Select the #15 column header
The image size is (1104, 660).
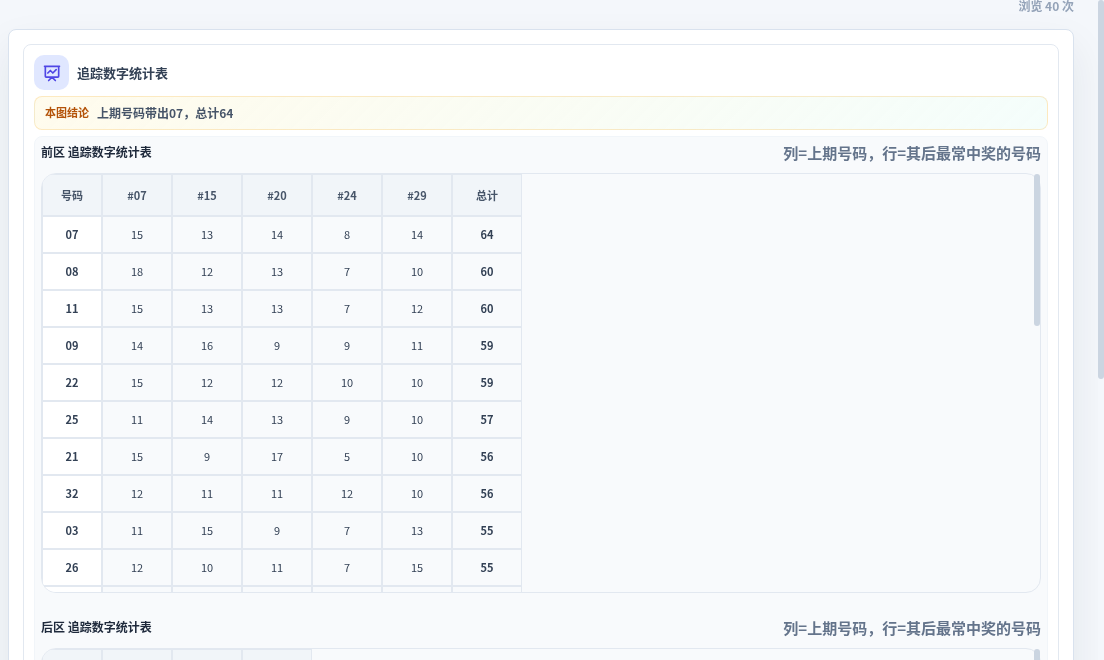point(207,196)
